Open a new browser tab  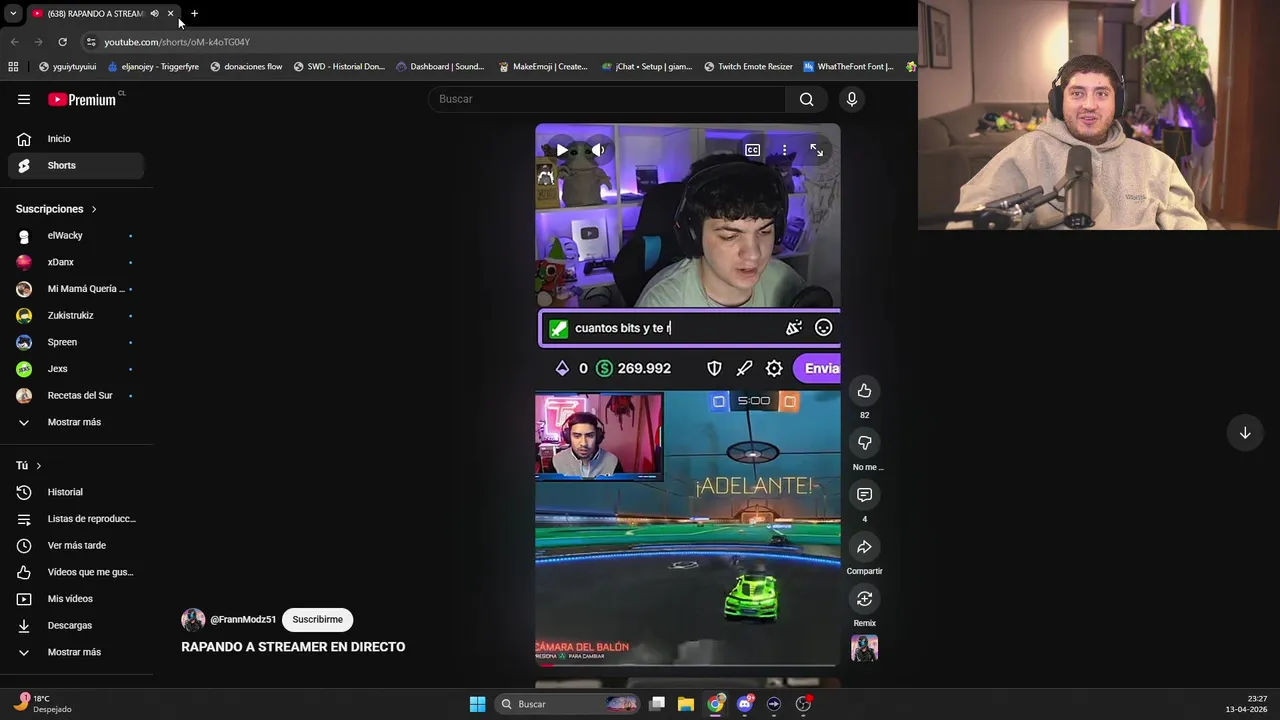pyautogui.click(x=194, y=14)
